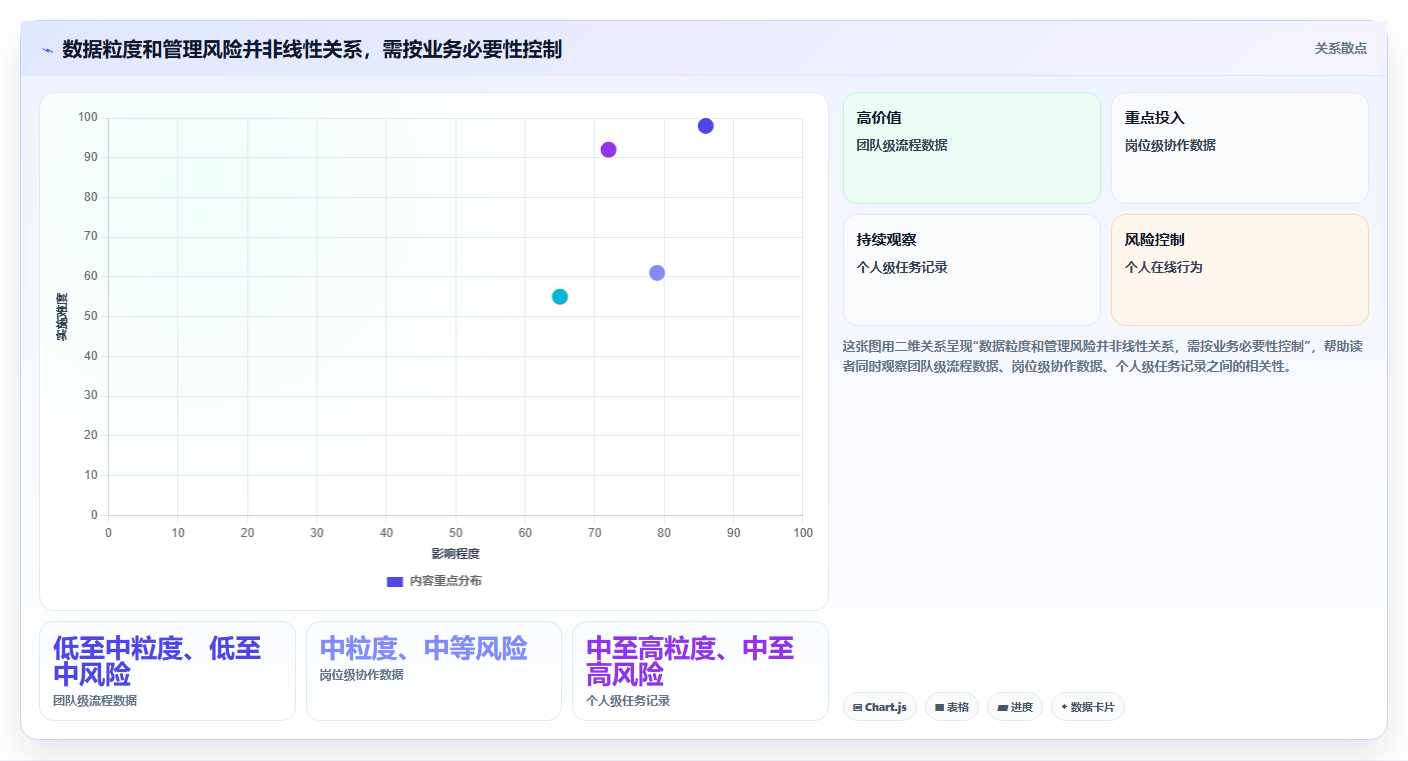Select the light blue scatter point near 79

pyautogui.click(x=657, y=273)
